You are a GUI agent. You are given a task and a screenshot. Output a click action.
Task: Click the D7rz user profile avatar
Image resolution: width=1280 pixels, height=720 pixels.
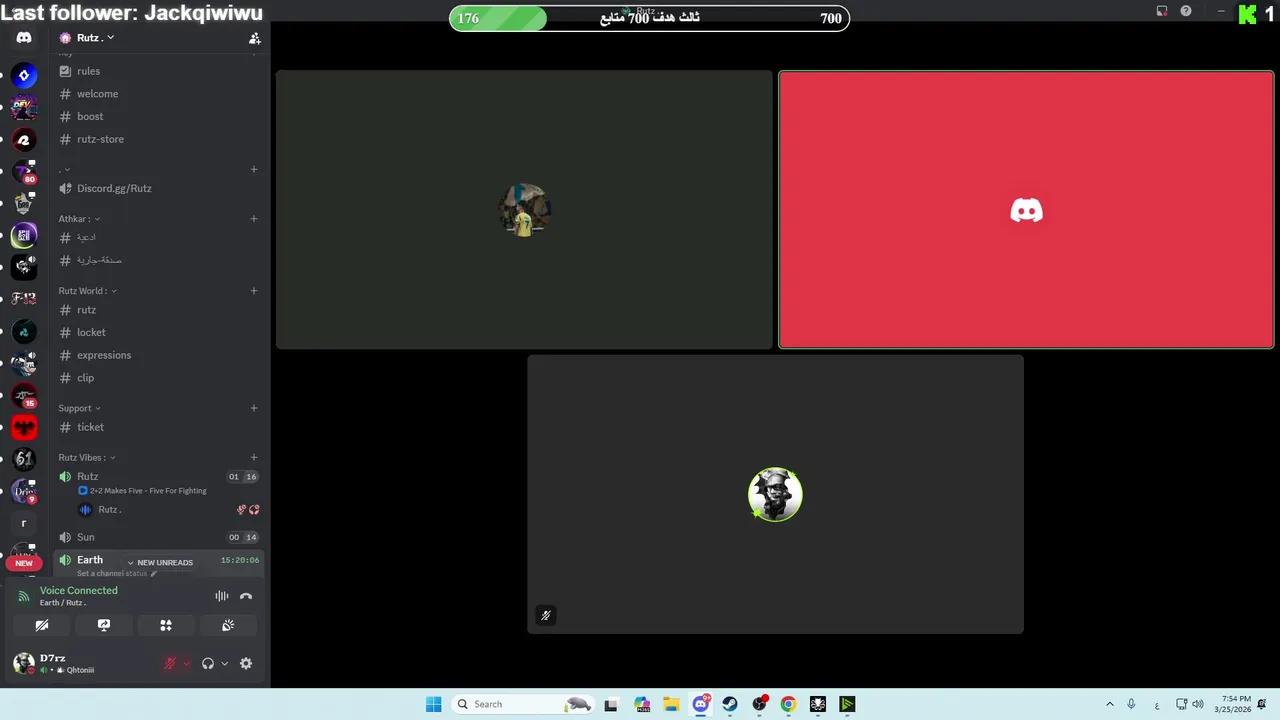tap(23, 663)
